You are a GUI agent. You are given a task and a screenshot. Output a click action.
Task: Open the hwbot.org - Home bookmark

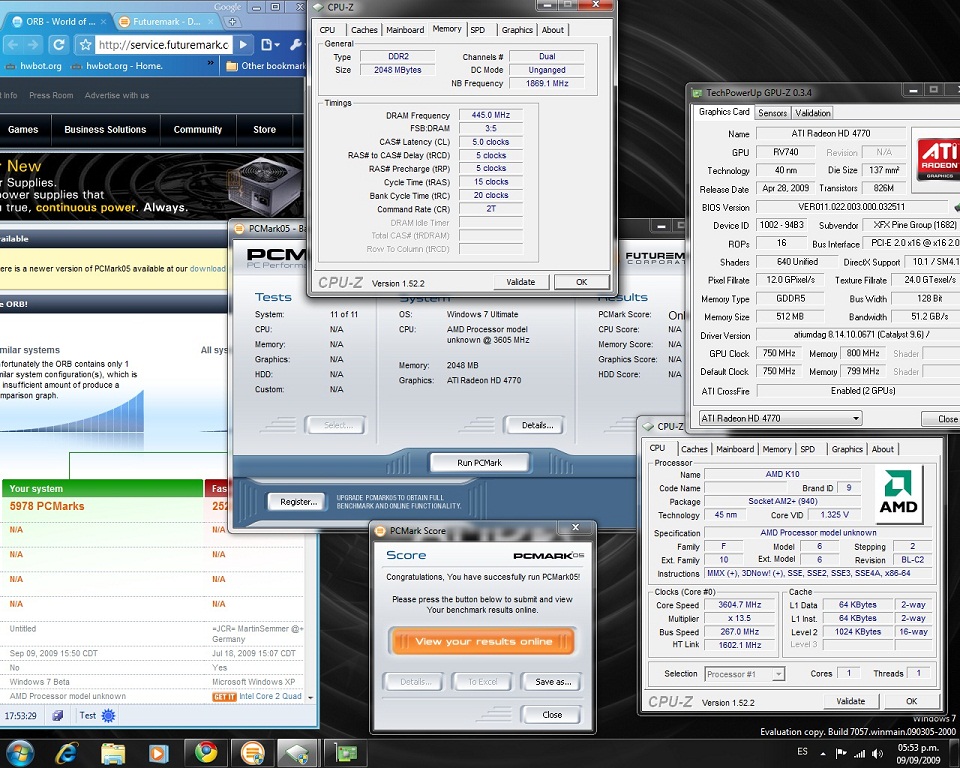tap(117, 66)
